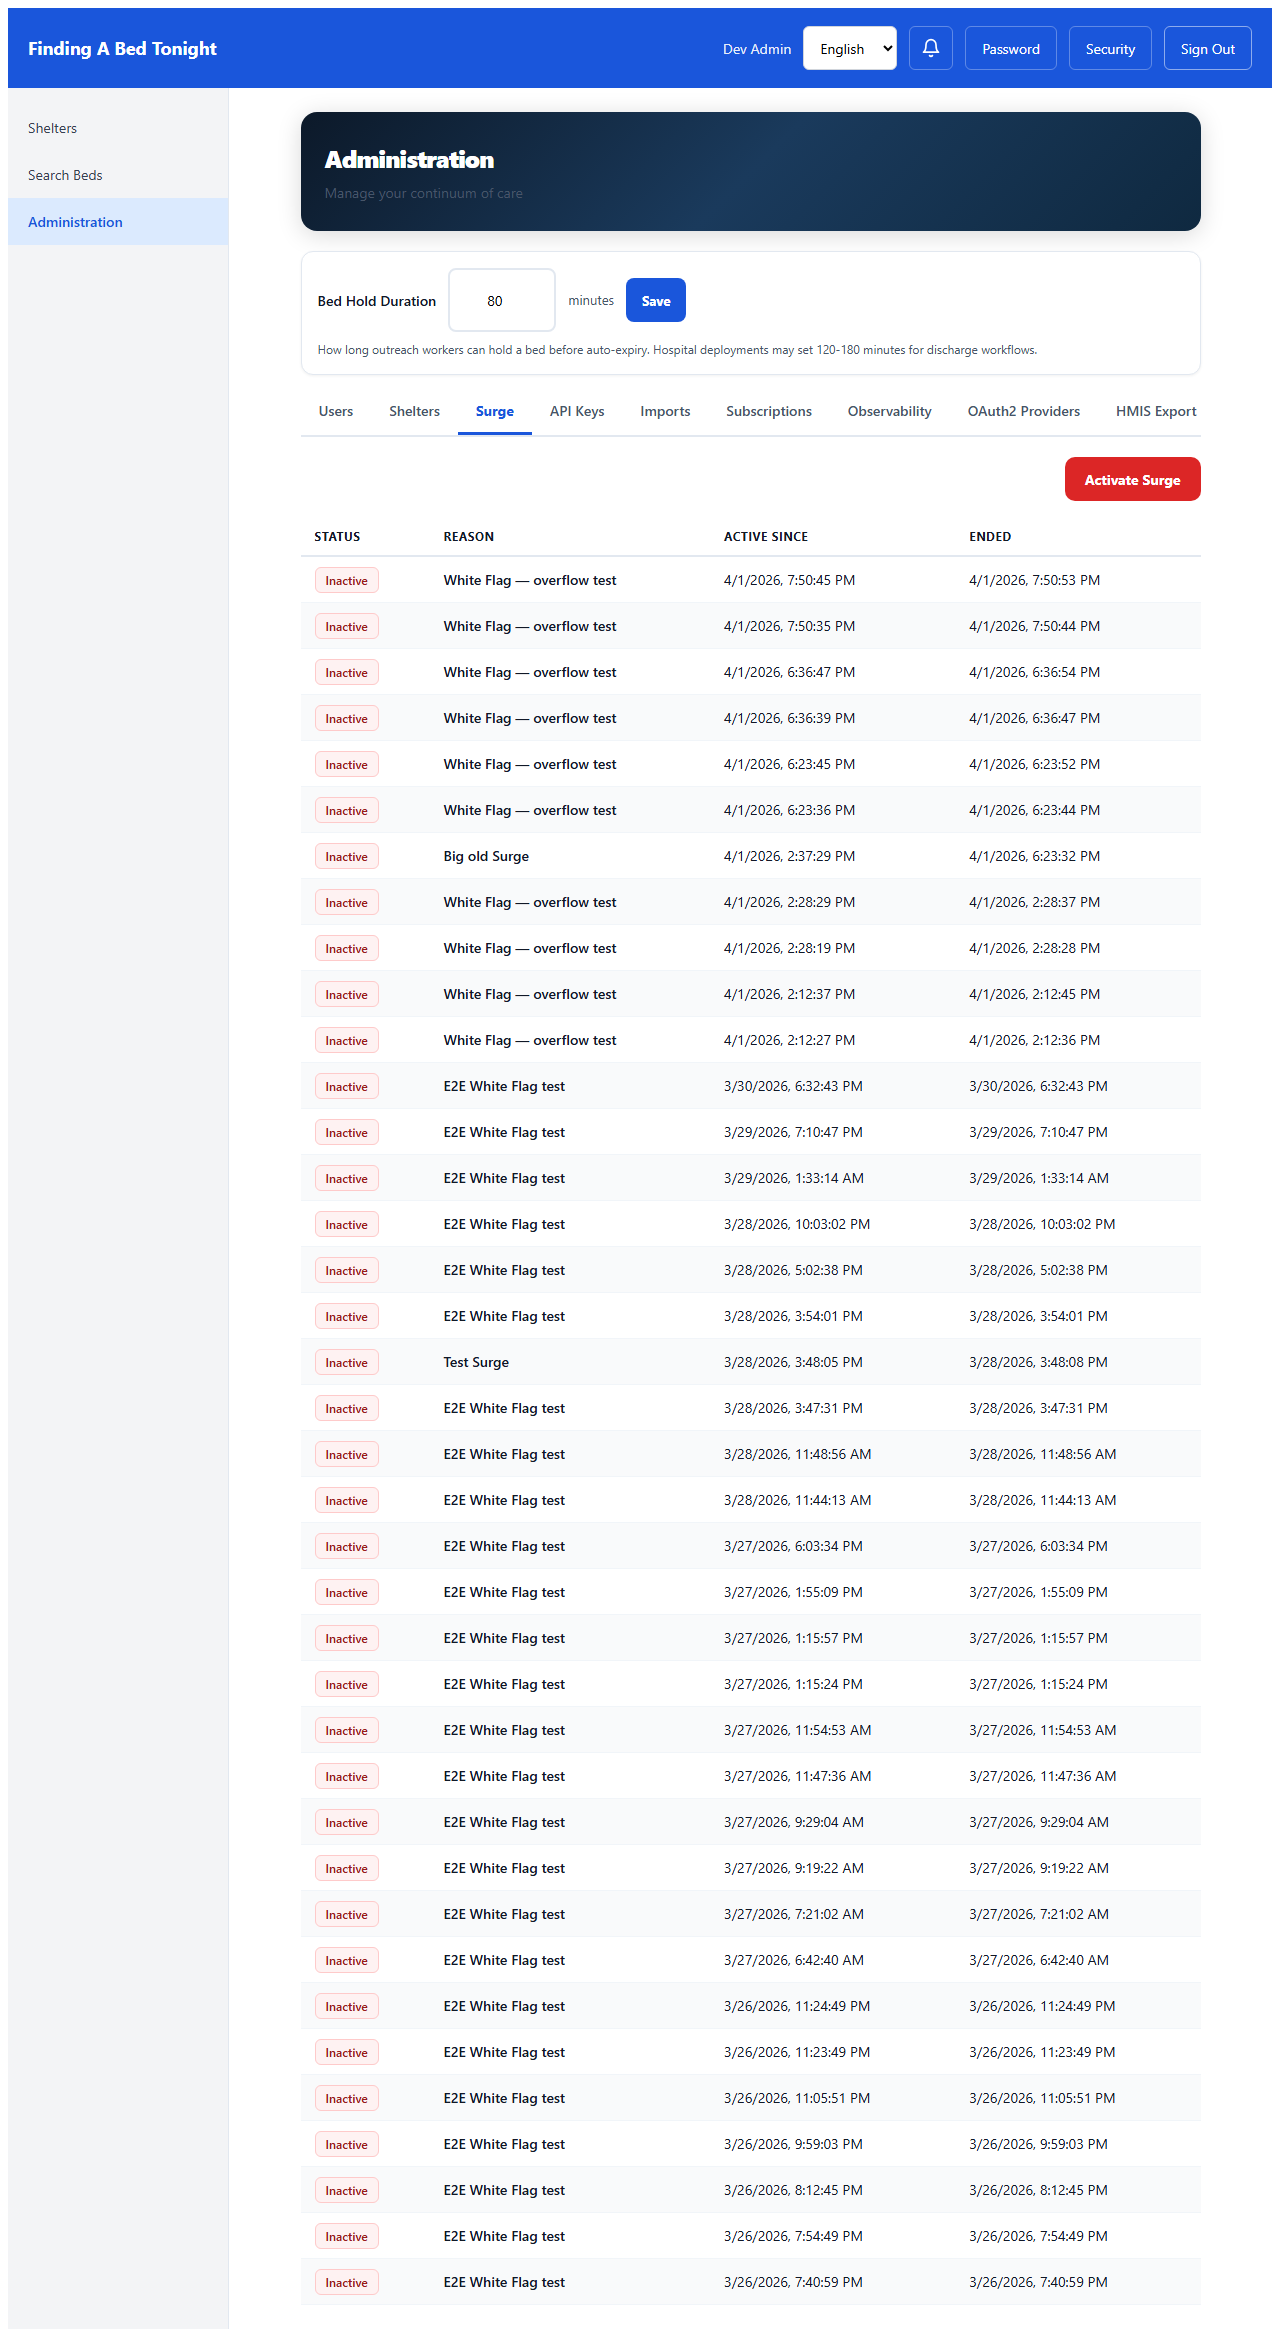Viewport: 1280px width, 2337px height.
Task: Sign Out of the application
Action: (x=1207, y=48)
